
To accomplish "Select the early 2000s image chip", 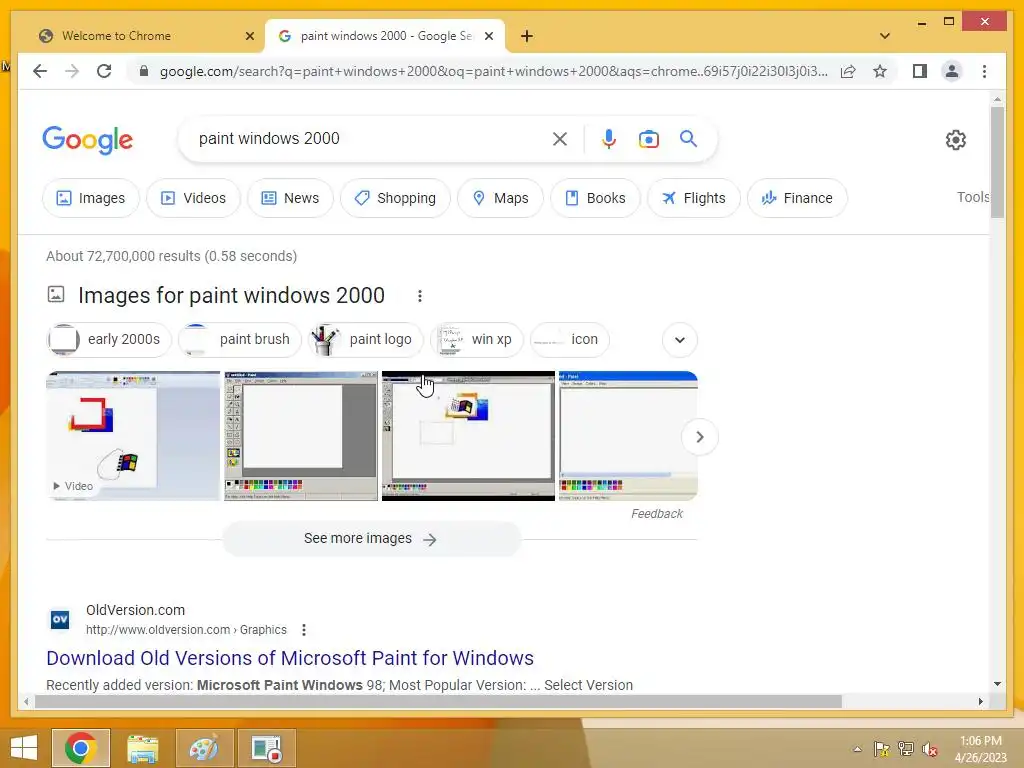I will (108, 340).
